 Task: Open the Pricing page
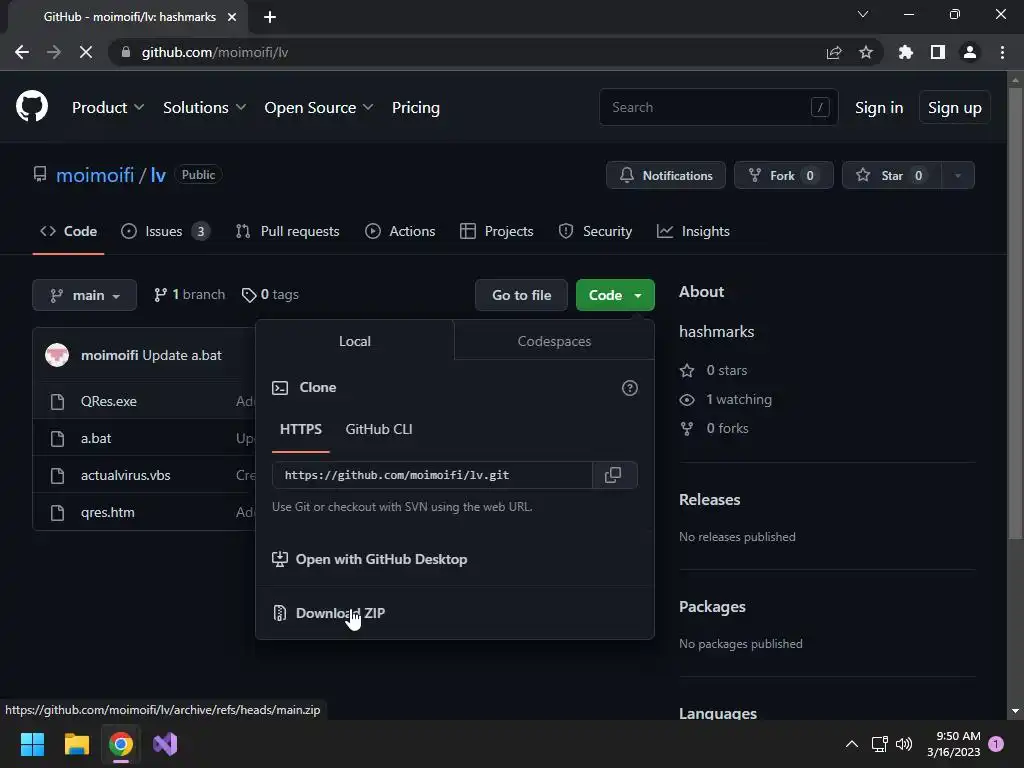point(415,107)
